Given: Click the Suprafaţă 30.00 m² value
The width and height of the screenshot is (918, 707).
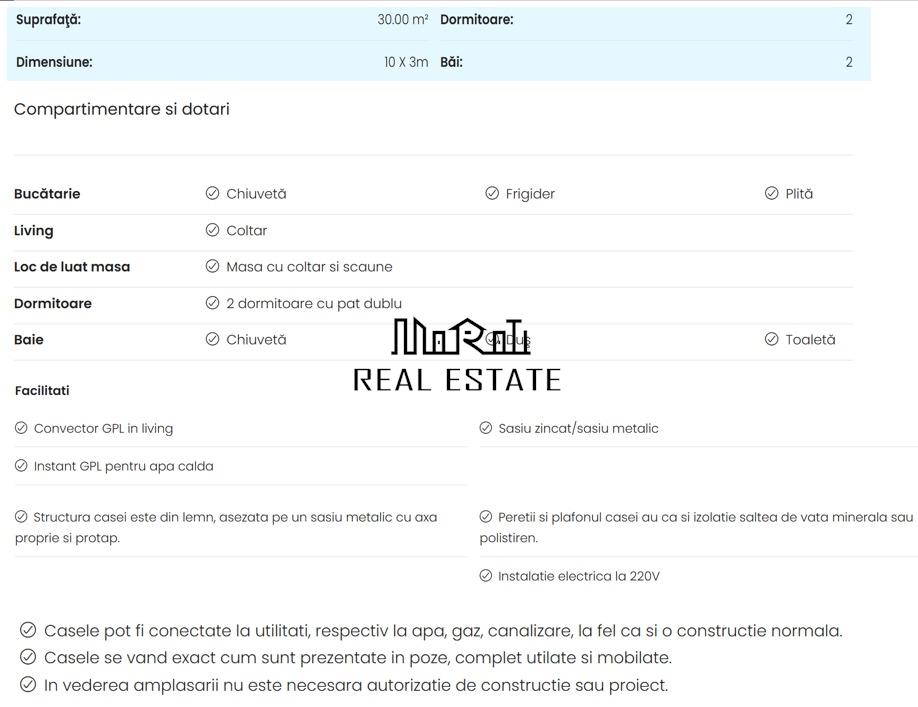Looking at the screenshot, I should 402,20.
